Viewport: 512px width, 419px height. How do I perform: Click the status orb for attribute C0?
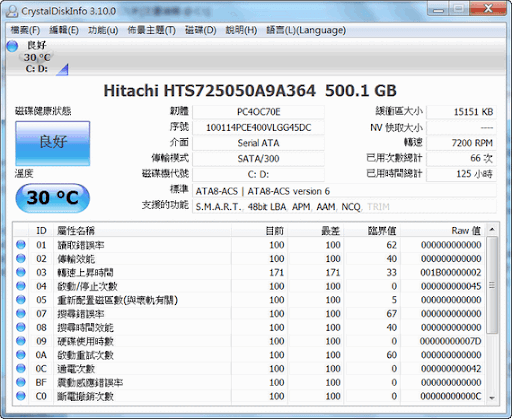(21, 396)
